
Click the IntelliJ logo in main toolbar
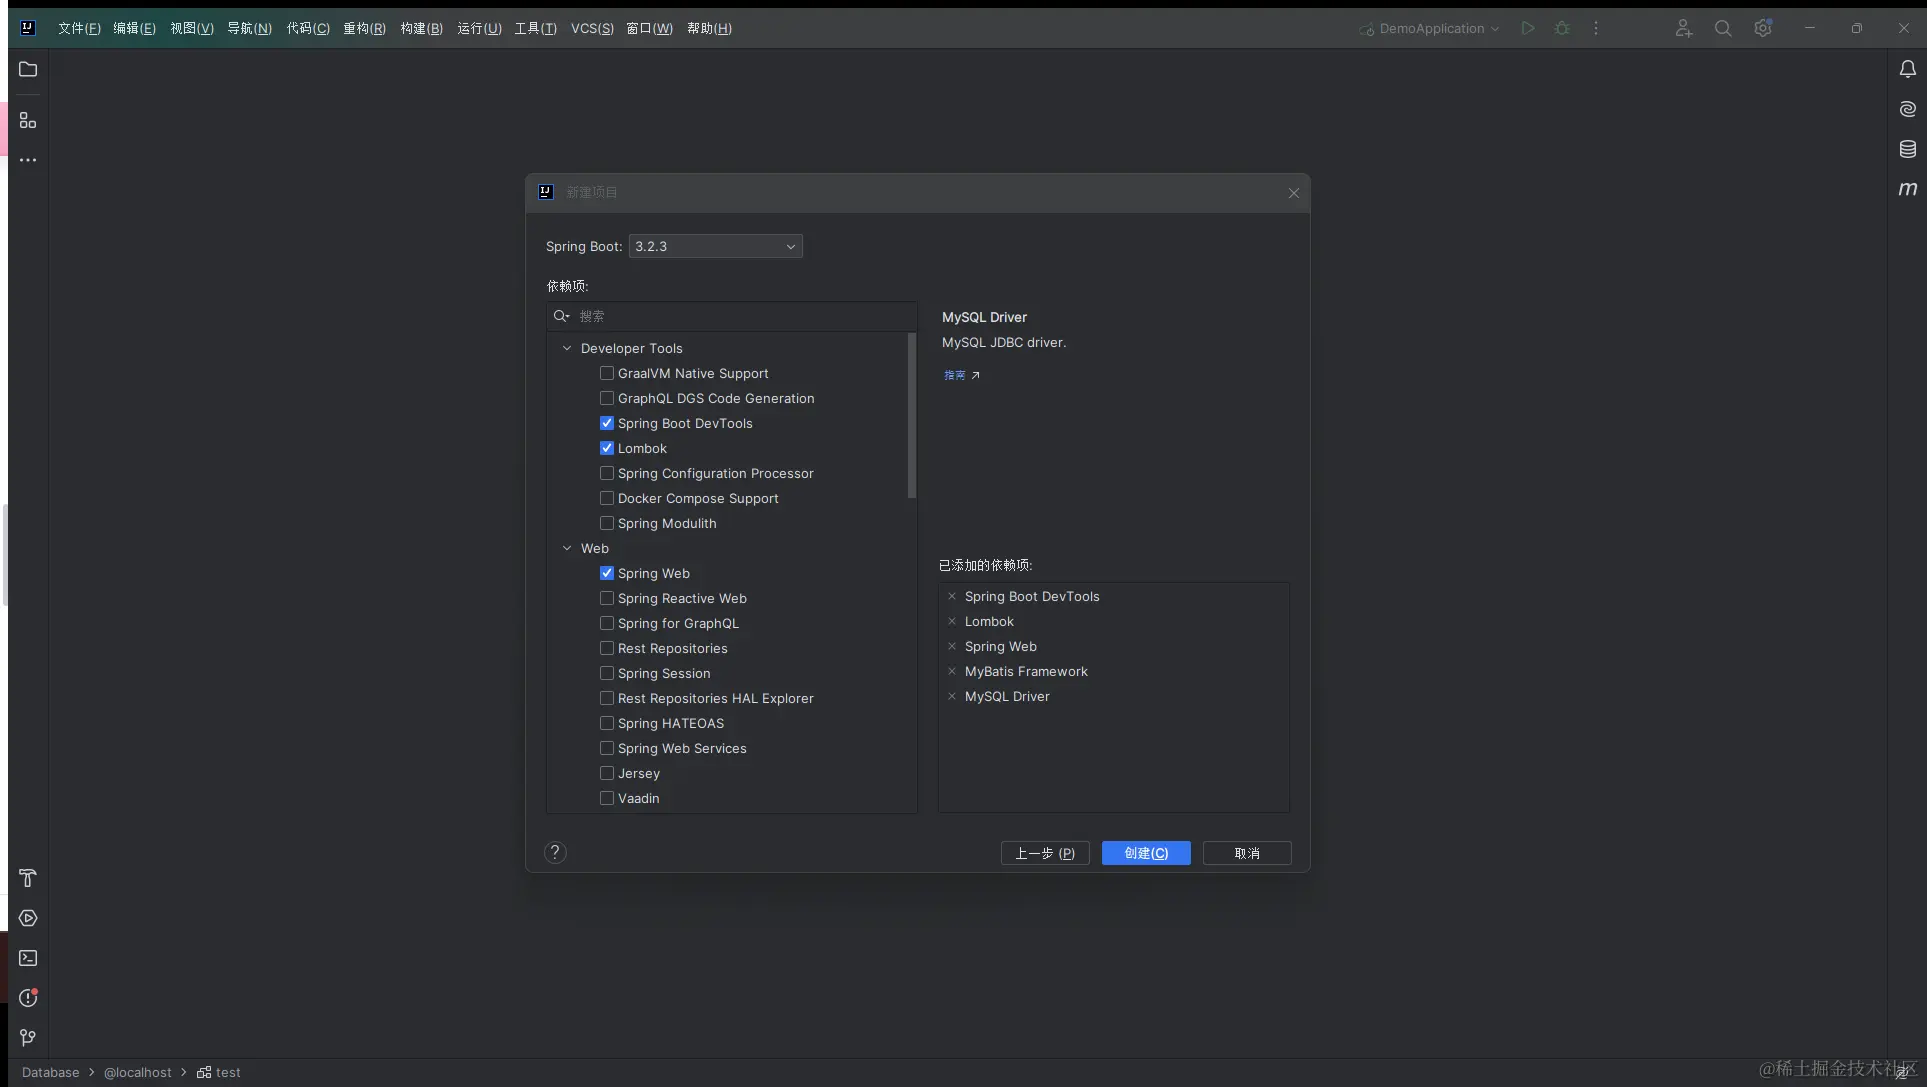28,28
